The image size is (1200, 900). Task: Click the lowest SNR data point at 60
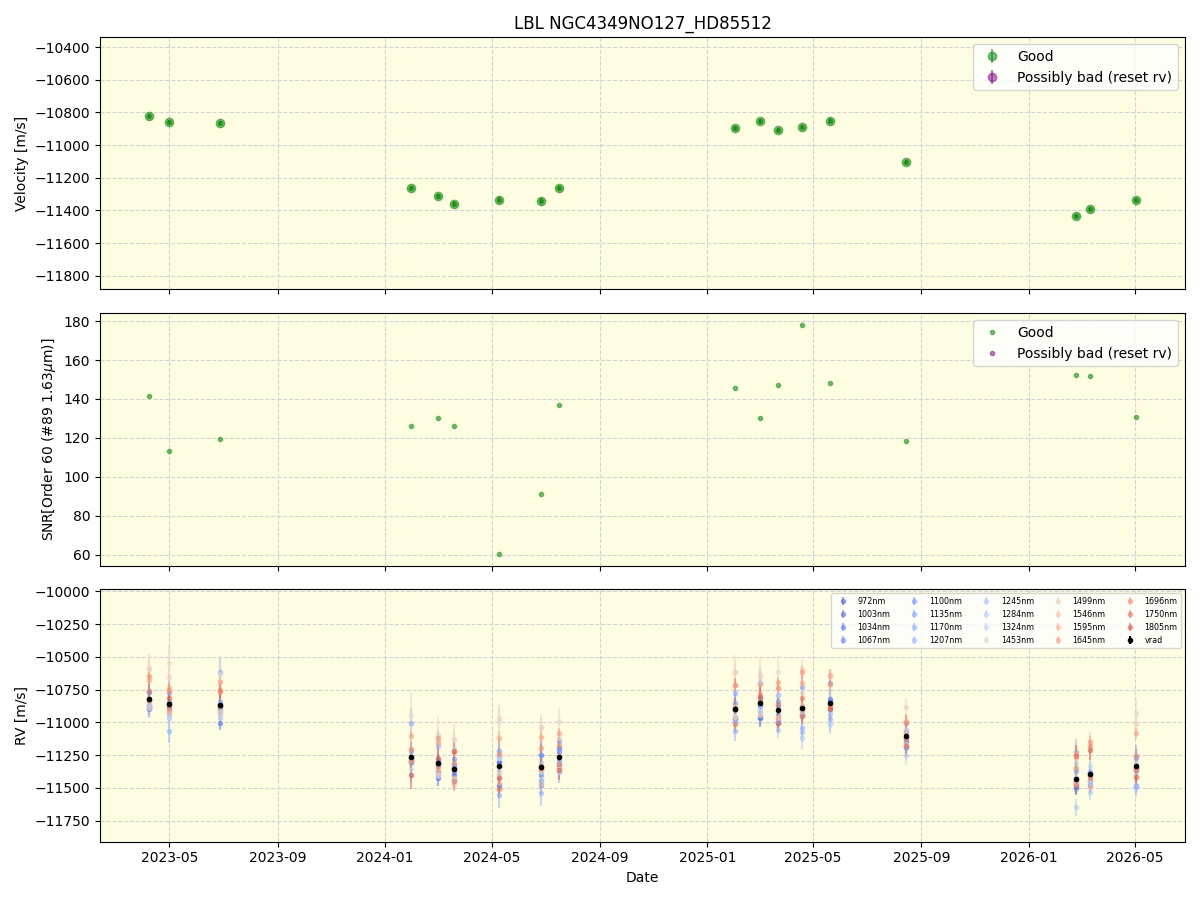pyautogui.click(x=499, y=554)
